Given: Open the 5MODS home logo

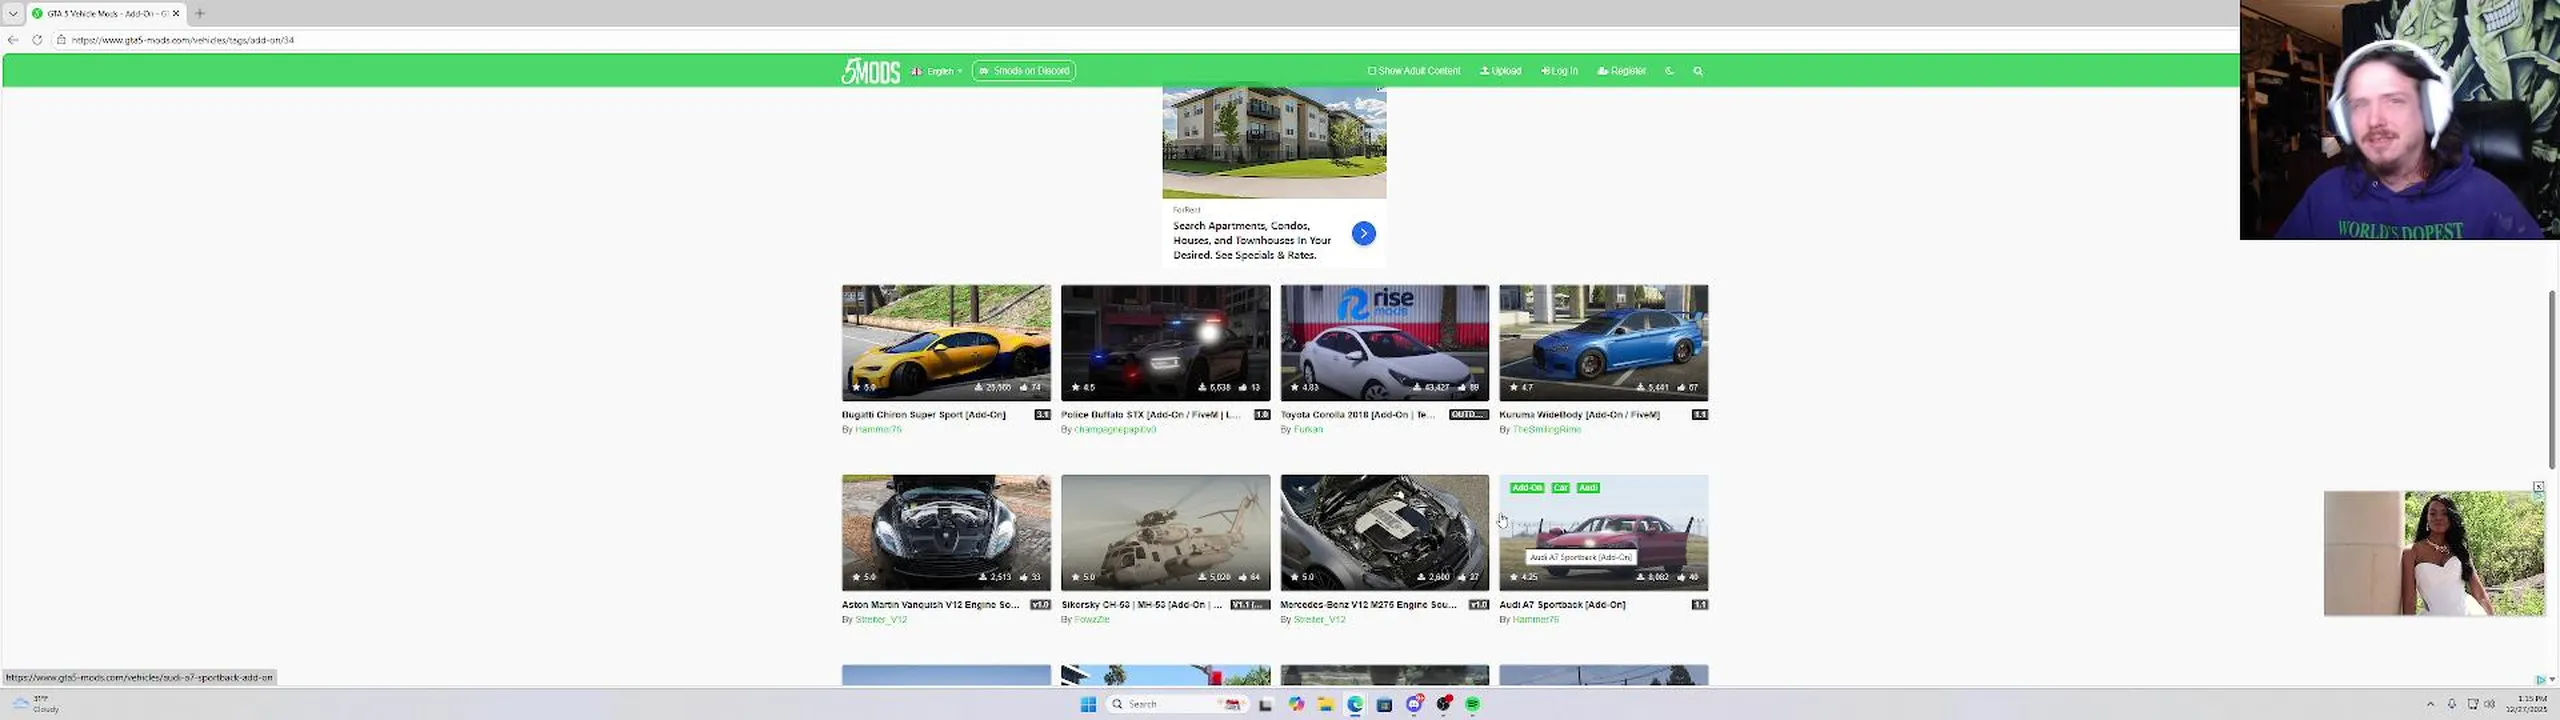Looking at the screenshot, I should pos(870,71).
